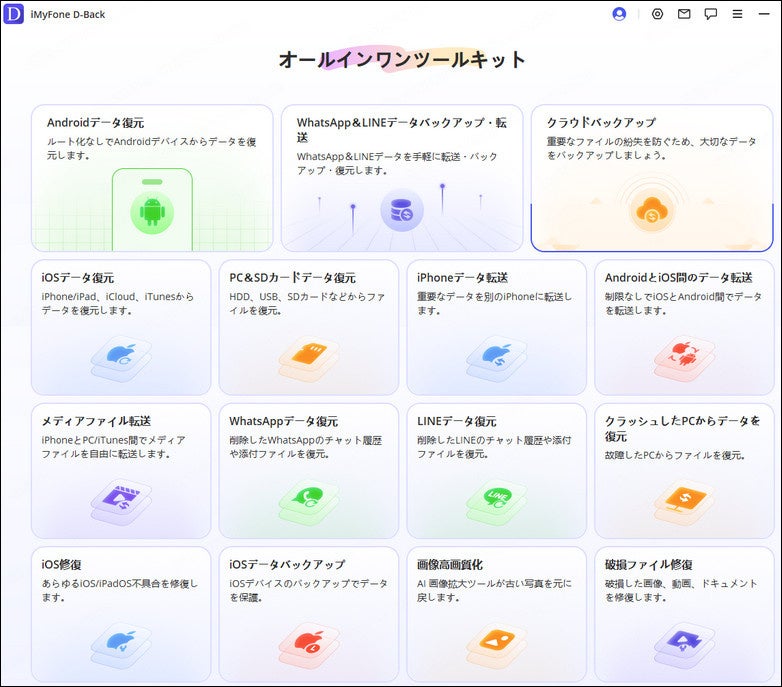Image resolution: width=782 pixels, height=687 pixels.
Task: Click the WhatsApp&LINEデータを手軽に転送 description text
Action: 397,164
